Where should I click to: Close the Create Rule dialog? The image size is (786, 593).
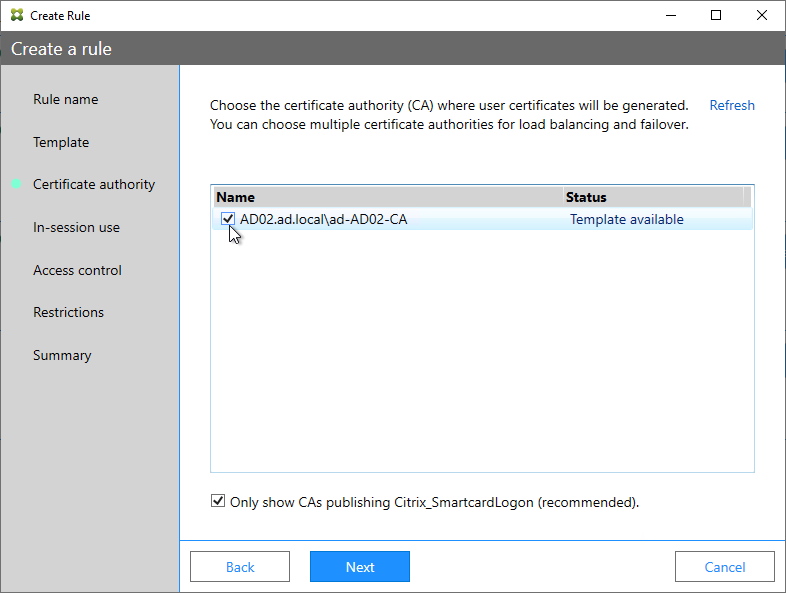coord(761,15)
